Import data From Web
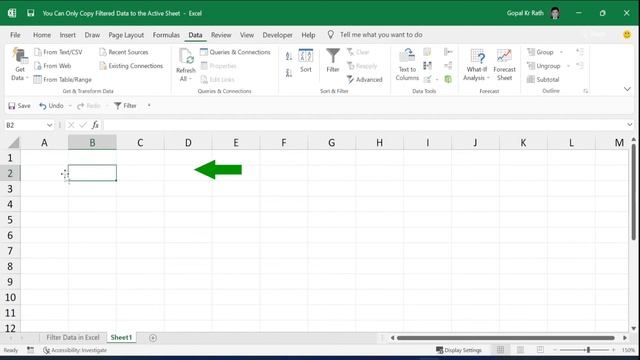Image resolution: width=640 pixels, height=360 pixels. tap(53, 66)
